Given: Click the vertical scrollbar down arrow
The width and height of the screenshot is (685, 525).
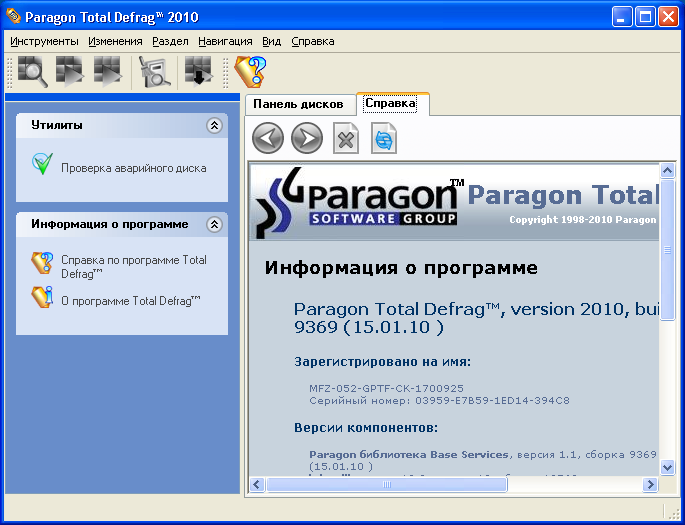Looking at the screenshot, I should tap(667, 467).
